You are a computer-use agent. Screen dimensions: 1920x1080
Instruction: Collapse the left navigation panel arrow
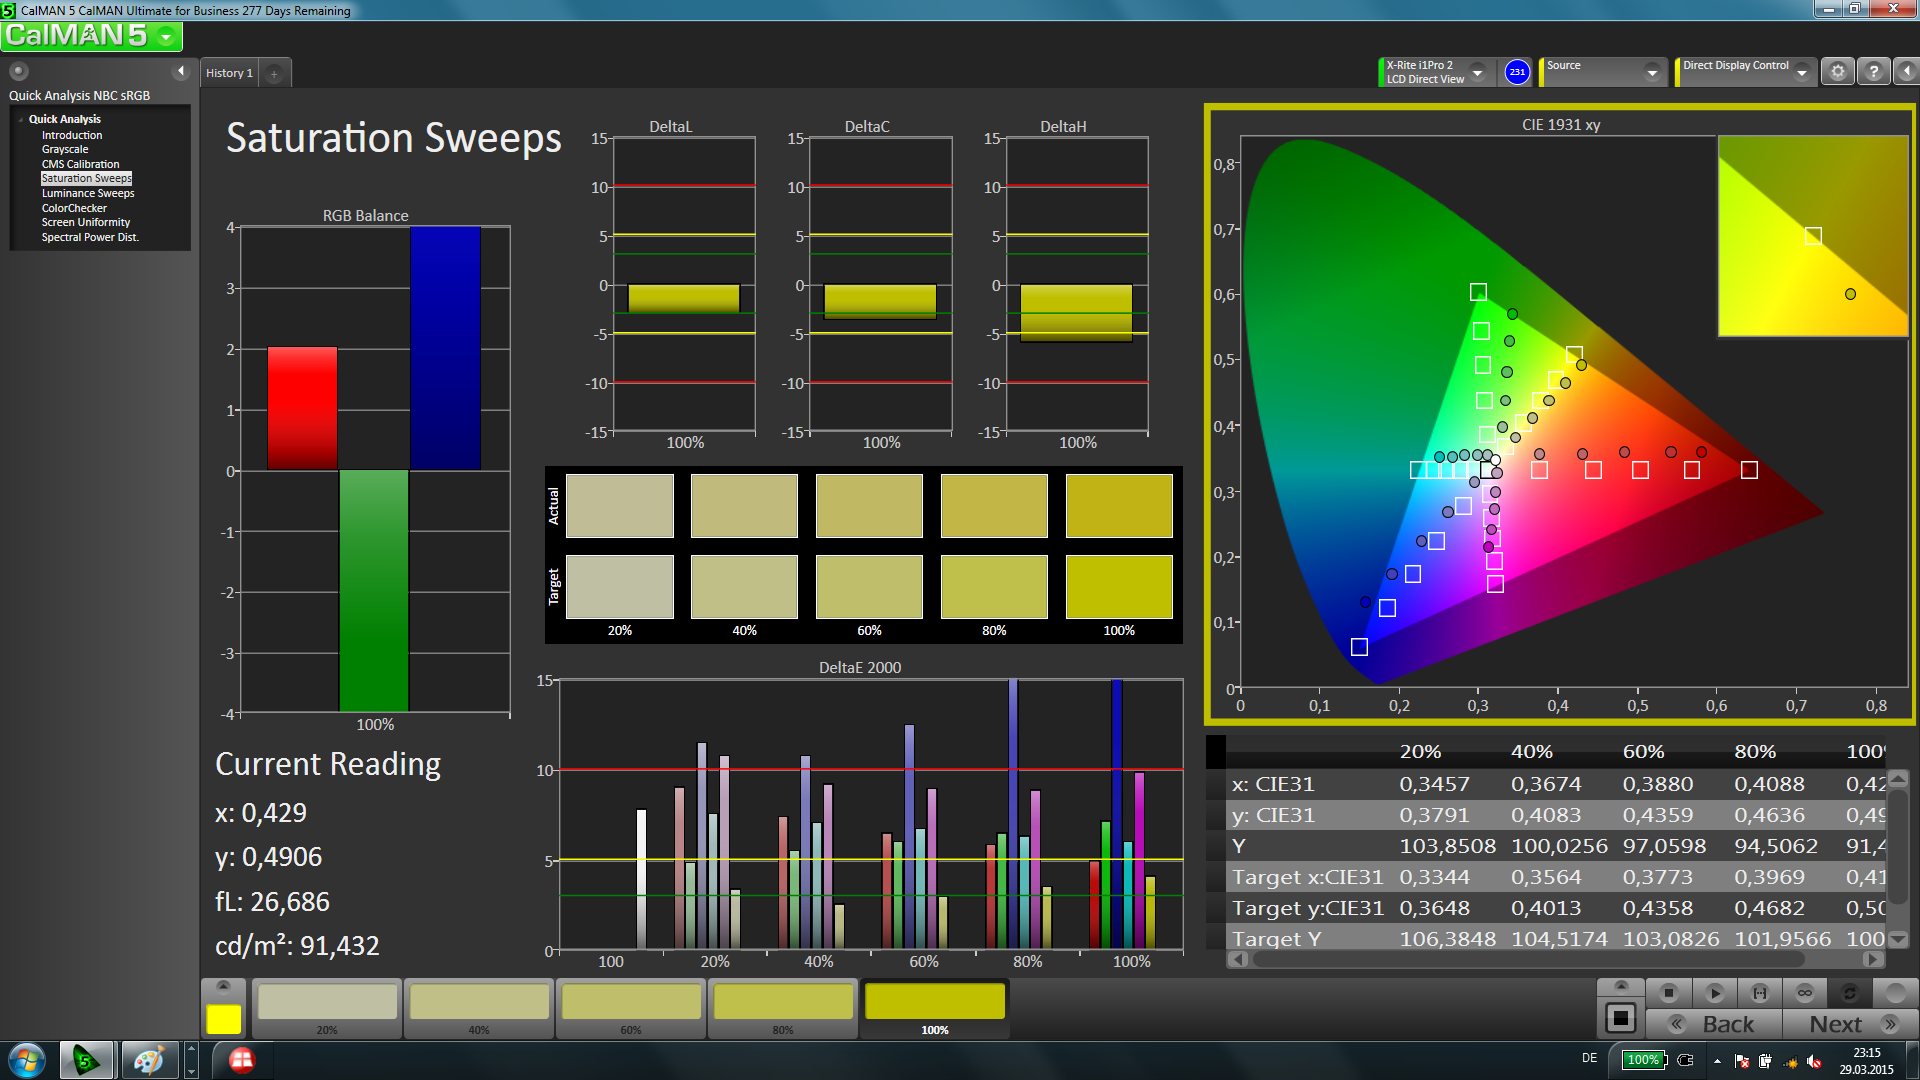[181, 71]
